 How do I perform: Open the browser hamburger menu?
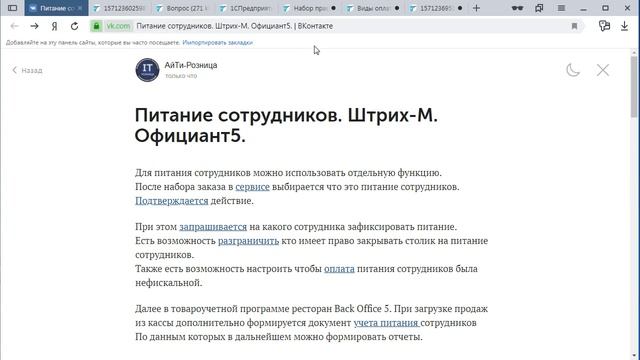click(x=561, y=8)
